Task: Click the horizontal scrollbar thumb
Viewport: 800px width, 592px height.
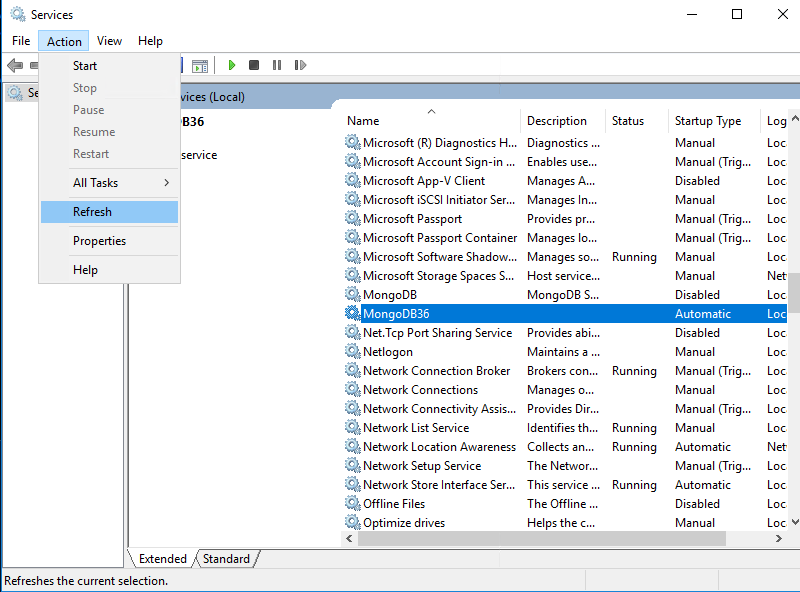Action: pyautogui.click(x=542, y=538)
